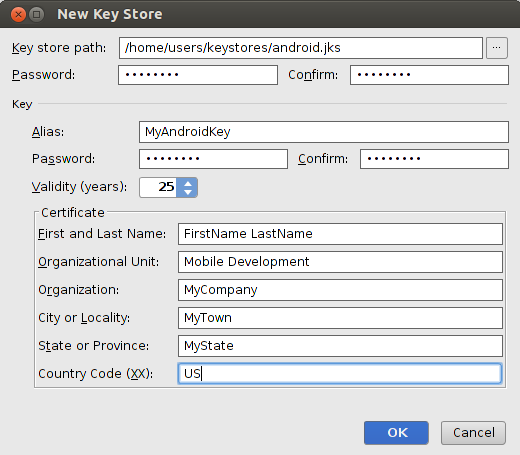The width and height of the screenshot is (520, 455).
Task: Increase validity years with the up arrow
Action: [188, 183]
